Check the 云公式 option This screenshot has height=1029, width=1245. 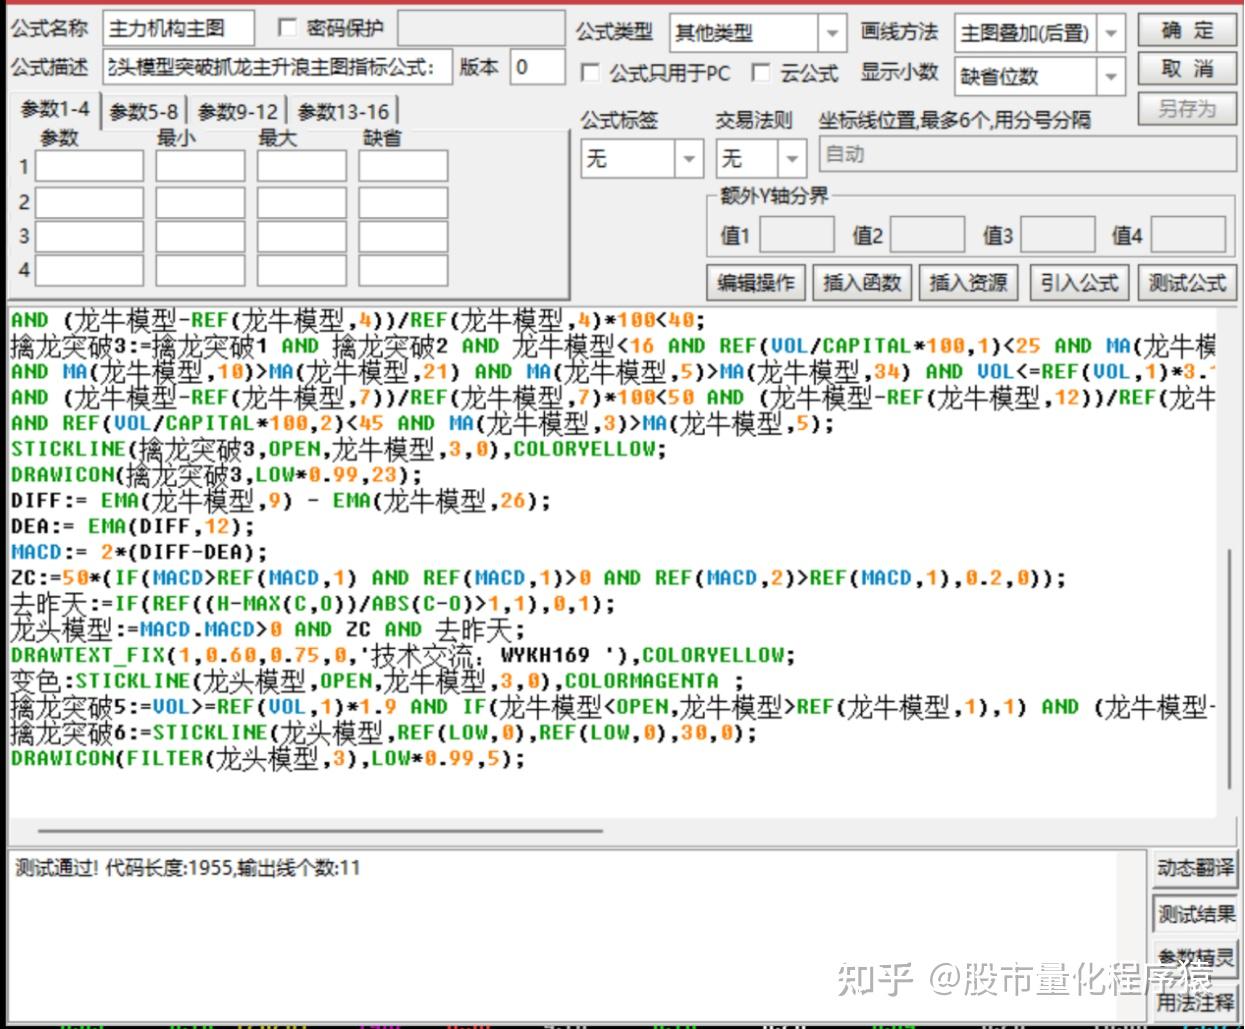(x=762, y=73)
